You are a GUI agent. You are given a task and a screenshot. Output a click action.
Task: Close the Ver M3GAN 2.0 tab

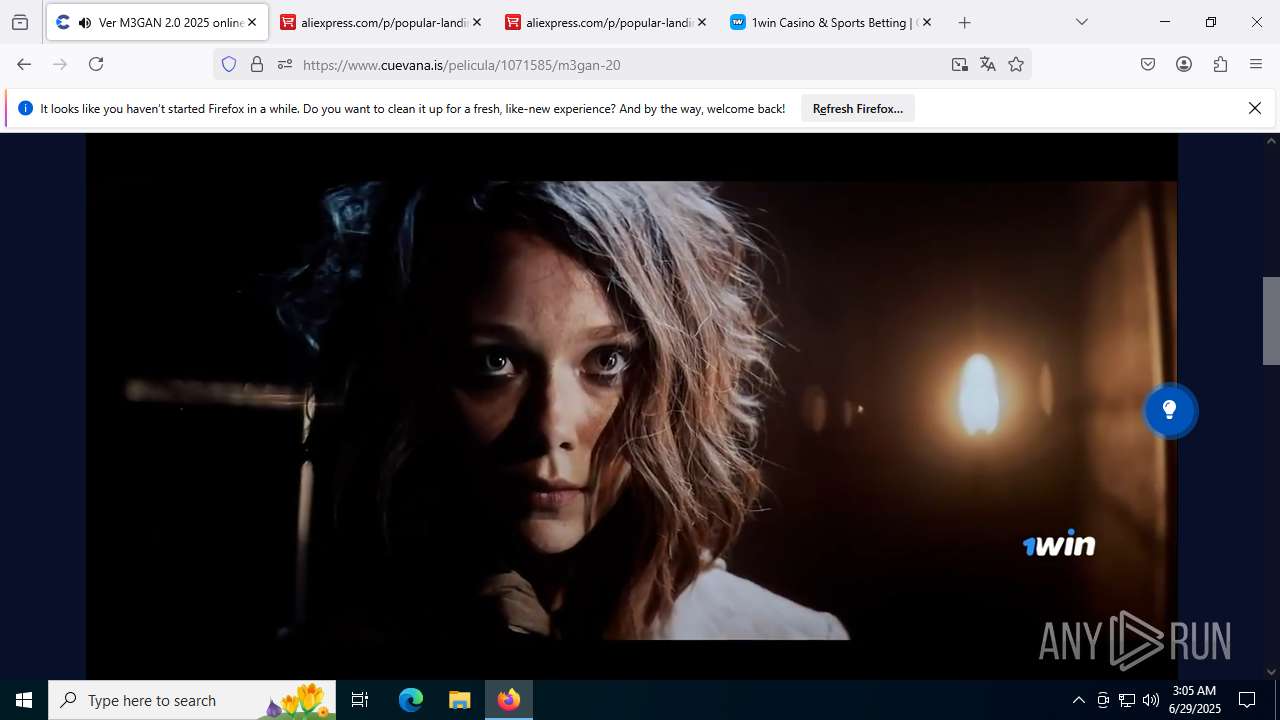click(x=252, y=22)
